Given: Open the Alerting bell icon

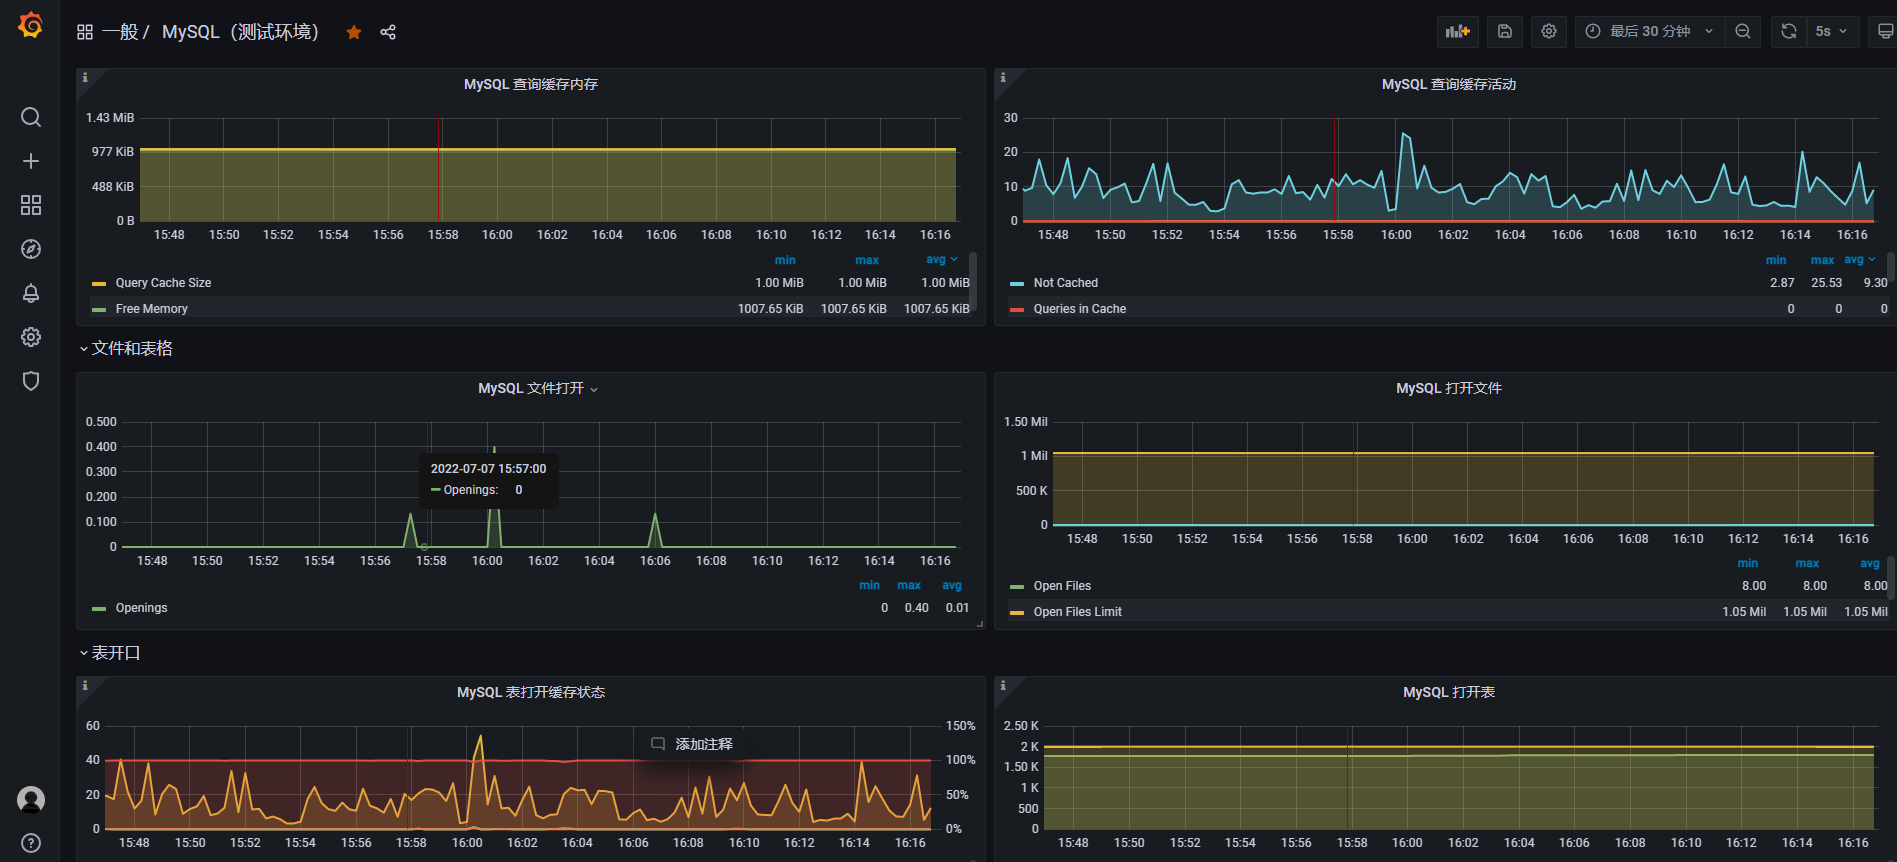Looking at the screenshot, I should click(x=31, y=293).
